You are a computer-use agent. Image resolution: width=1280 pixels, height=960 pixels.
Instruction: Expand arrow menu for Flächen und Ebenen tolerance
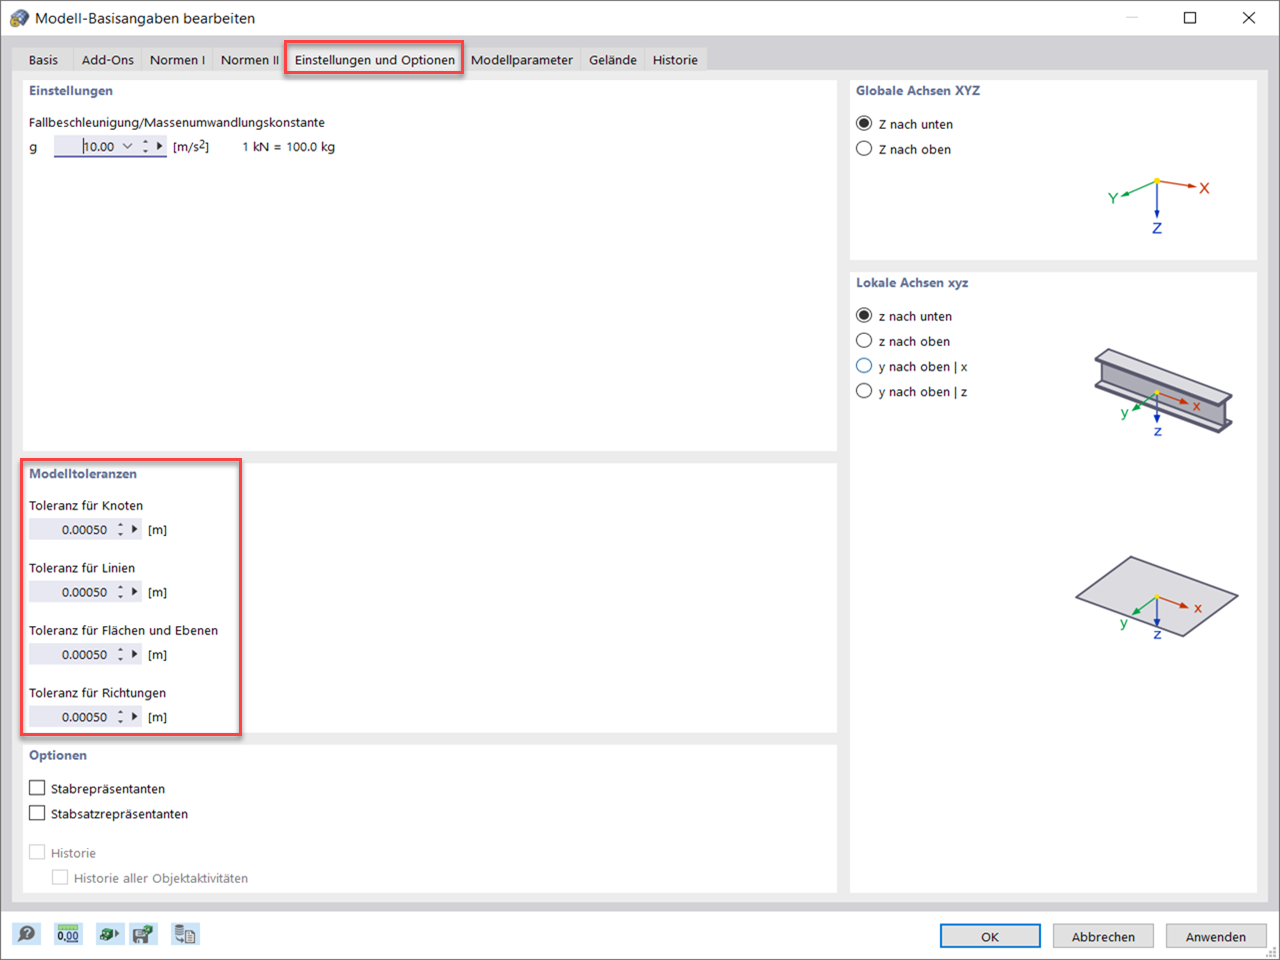coord(135,654)
